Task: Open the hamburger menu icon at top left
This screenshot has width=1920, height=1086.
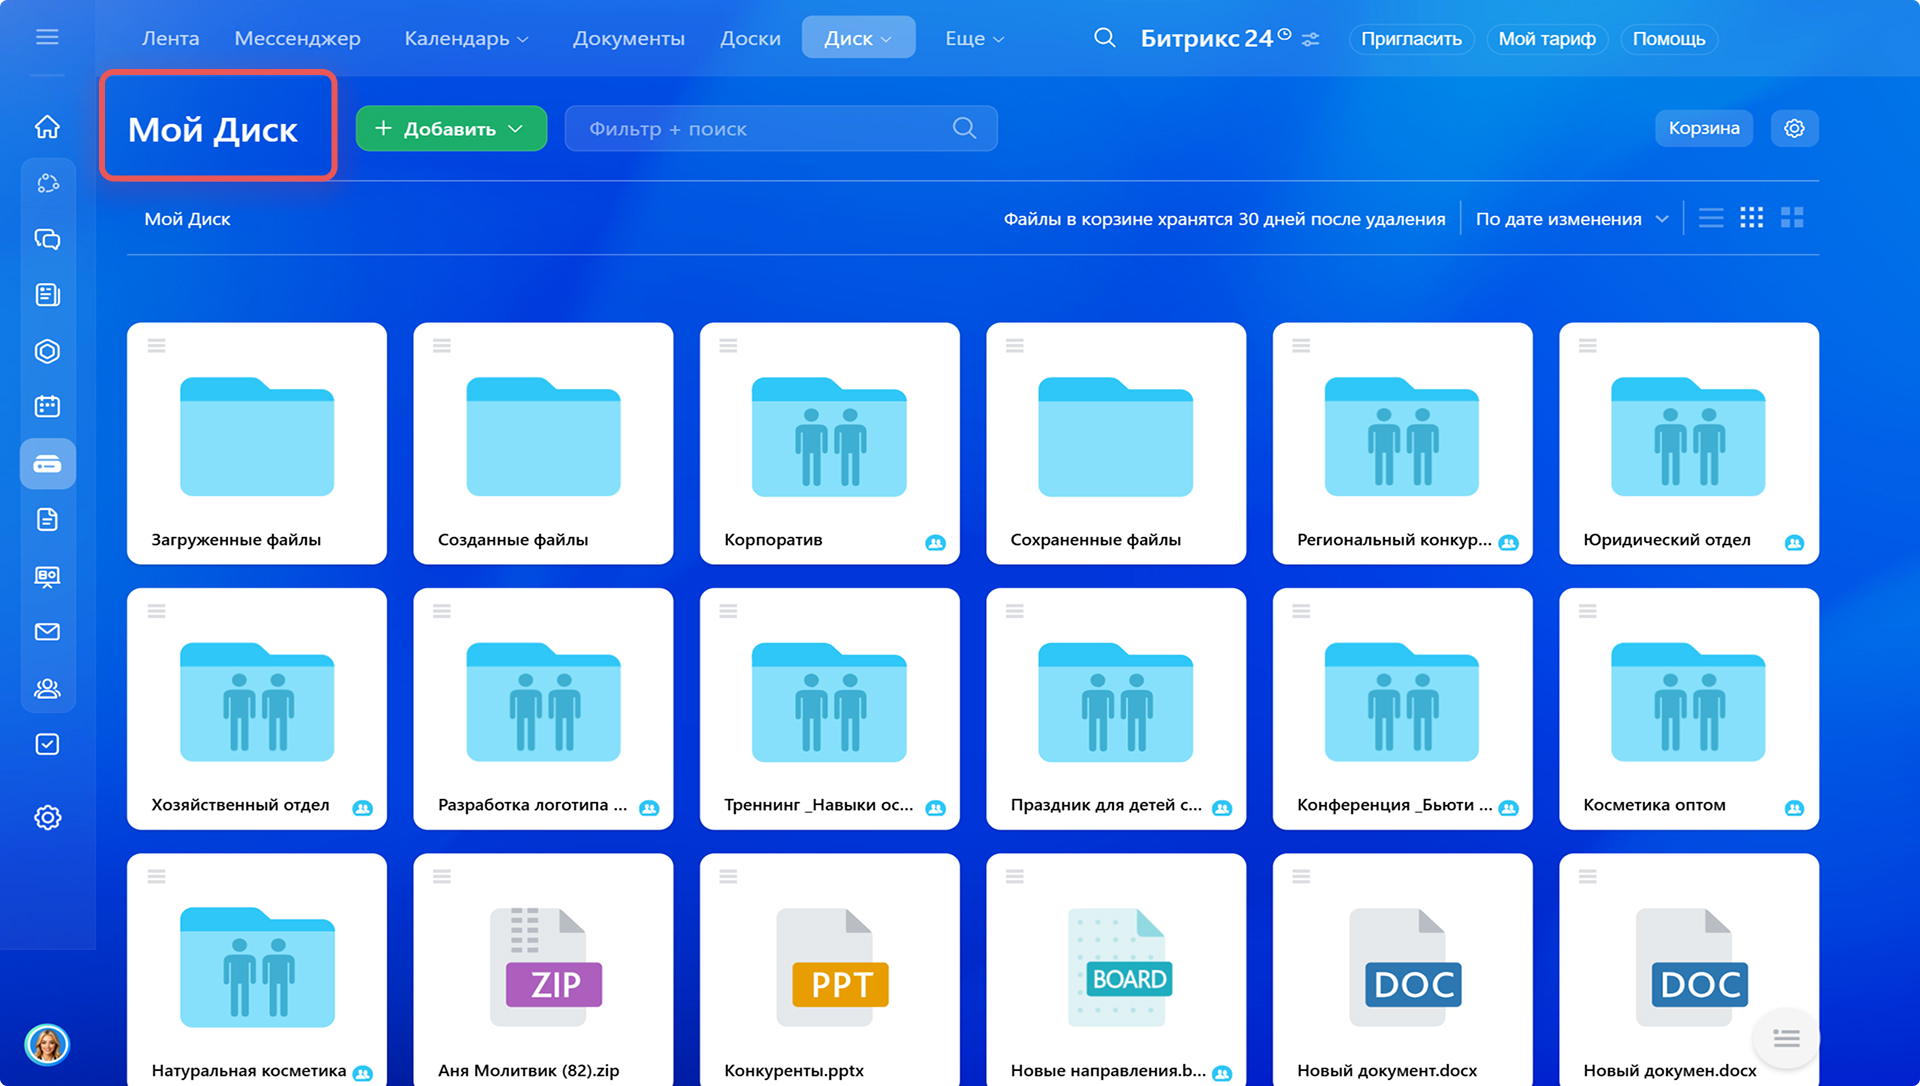Action: click(x=47, y=37)
